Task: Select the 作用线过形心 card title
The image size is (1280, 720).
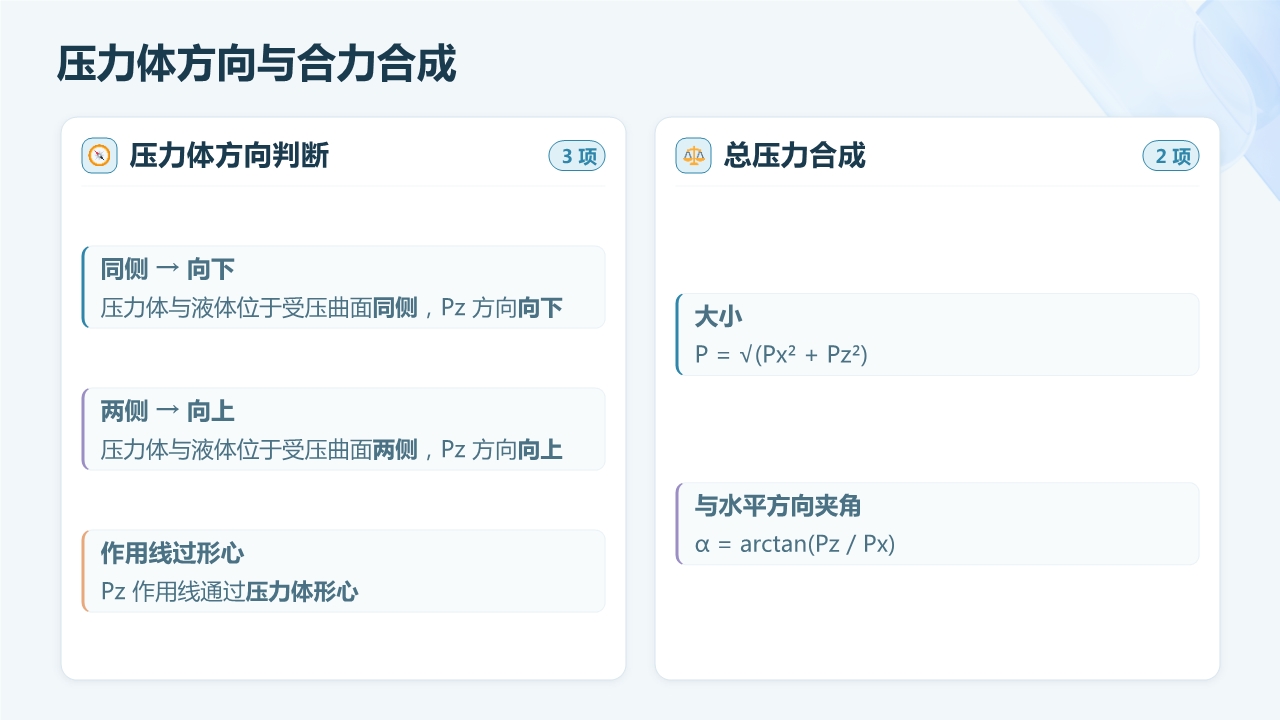Action: click(x=172, y=553)
